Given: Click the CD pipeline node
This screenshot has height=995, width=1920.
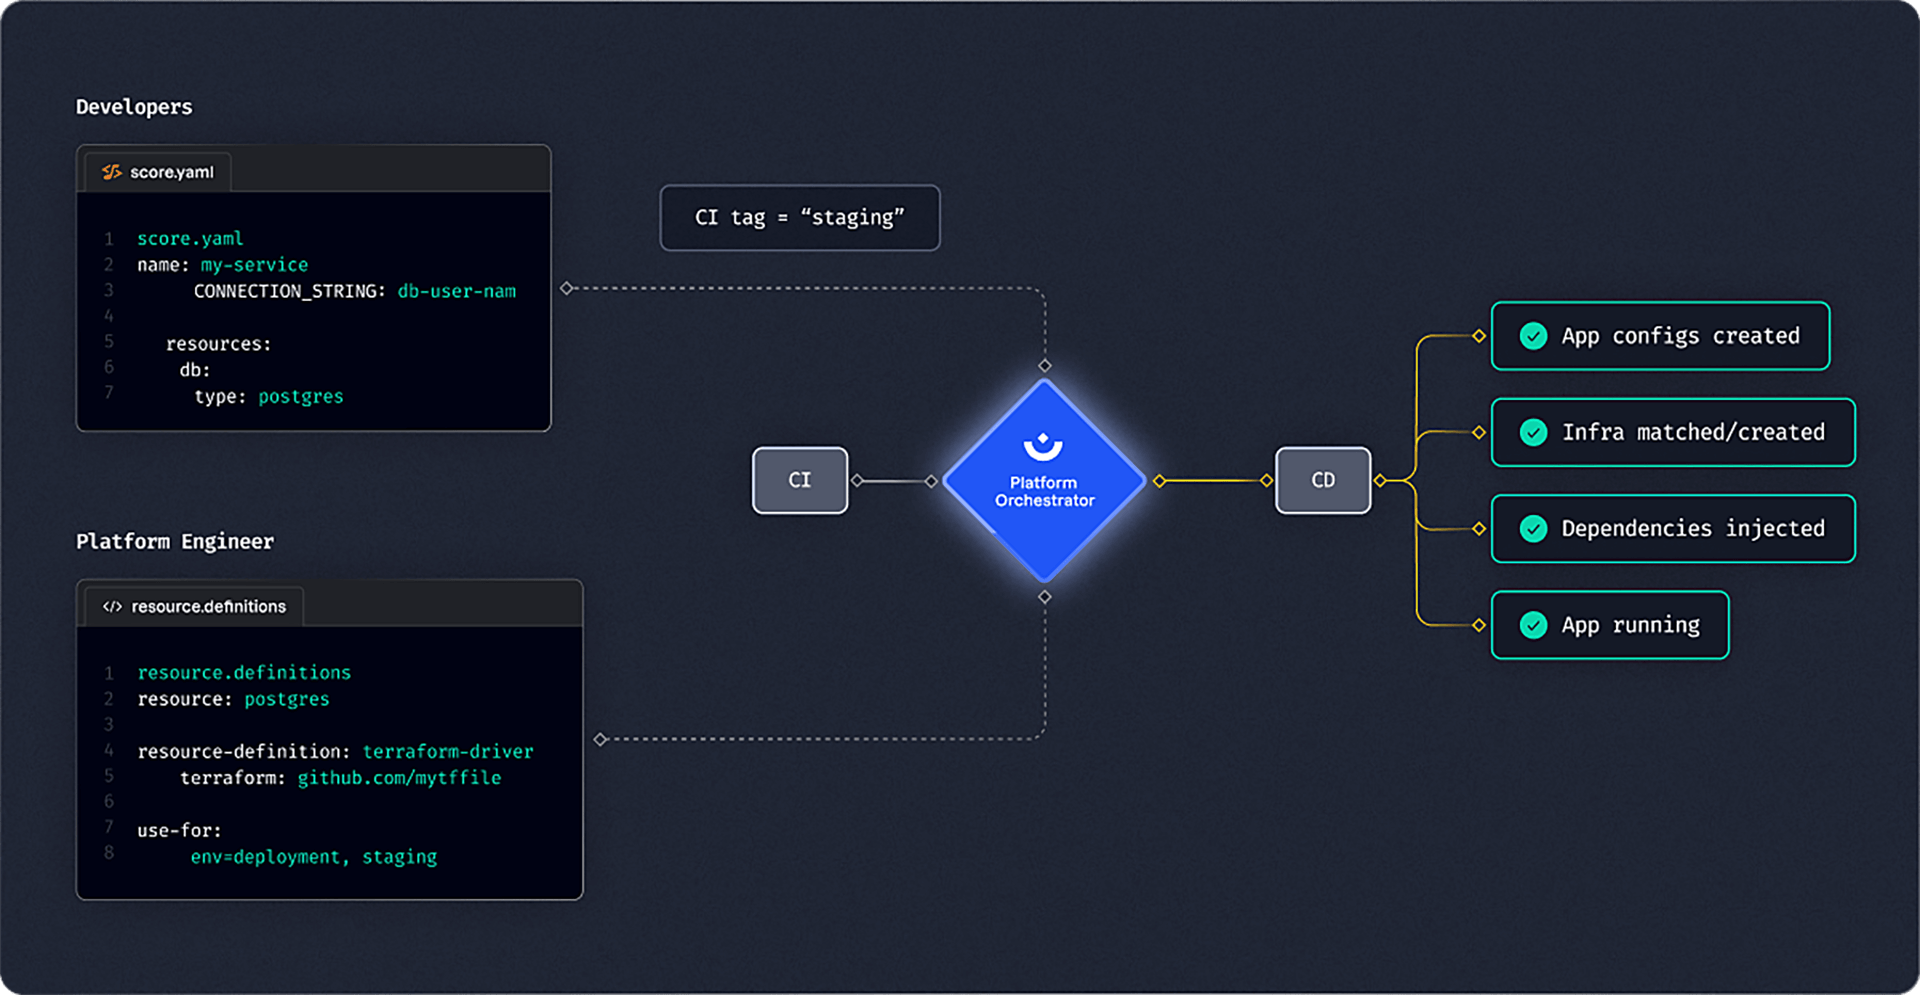Looking at the screenshot, I should coord(1323,480).
